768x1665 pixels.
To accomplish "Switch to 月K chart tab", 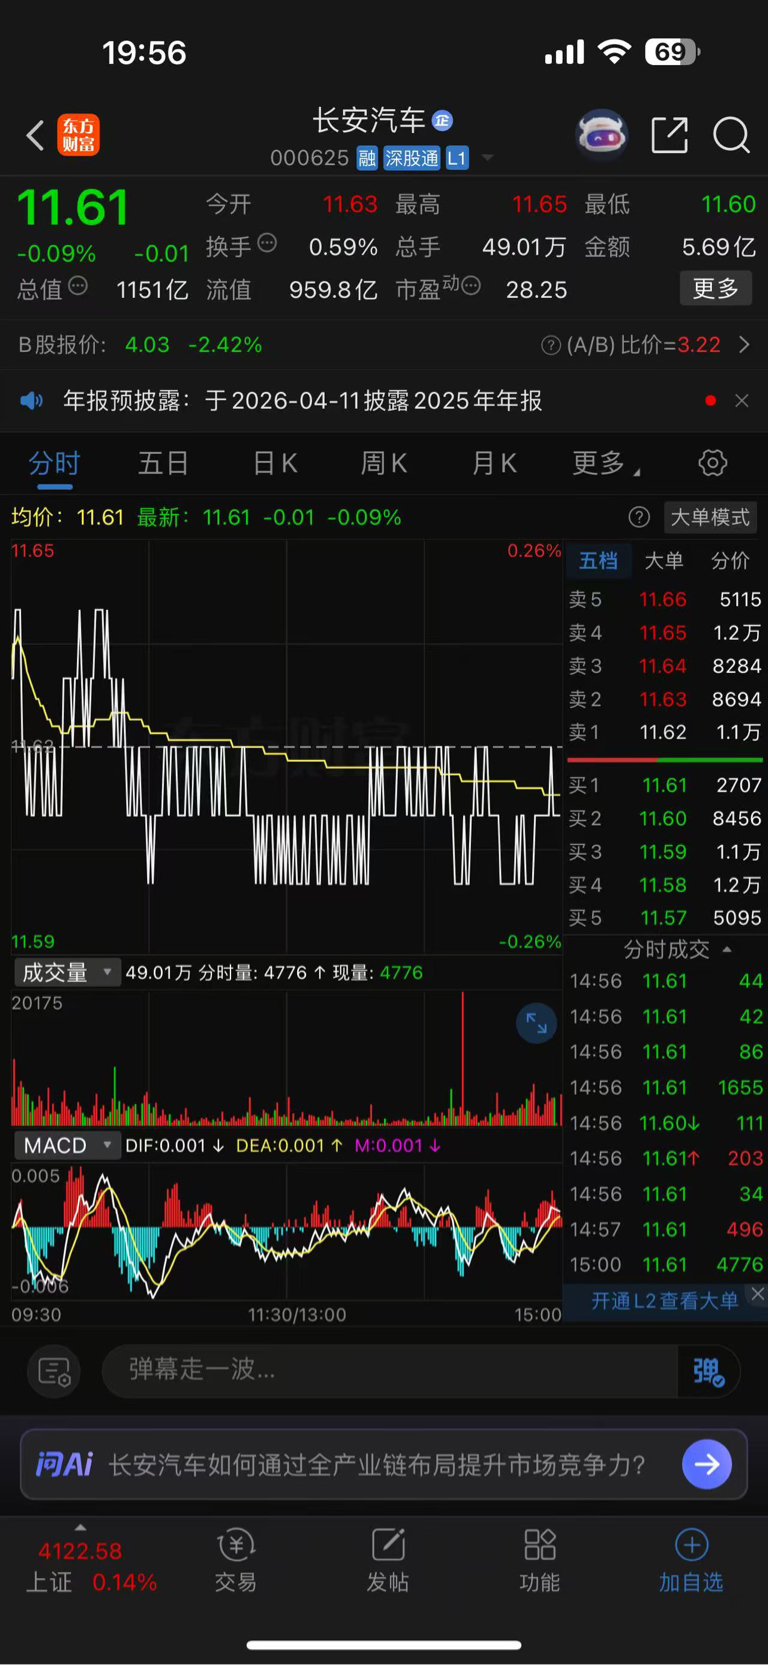I will click(x=494, y=463).
